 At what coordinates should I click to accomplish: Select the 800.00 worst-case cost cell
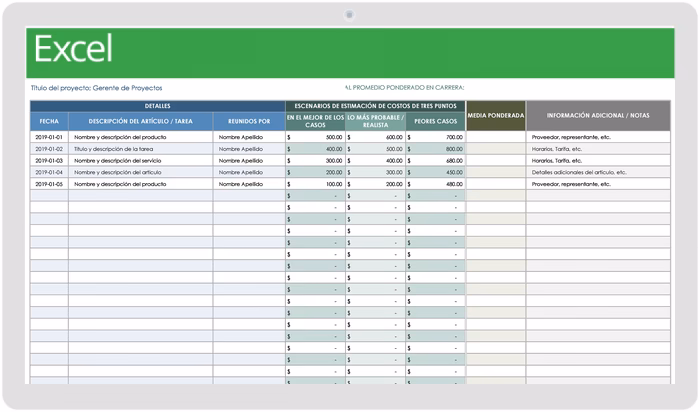tap(435, 149)
